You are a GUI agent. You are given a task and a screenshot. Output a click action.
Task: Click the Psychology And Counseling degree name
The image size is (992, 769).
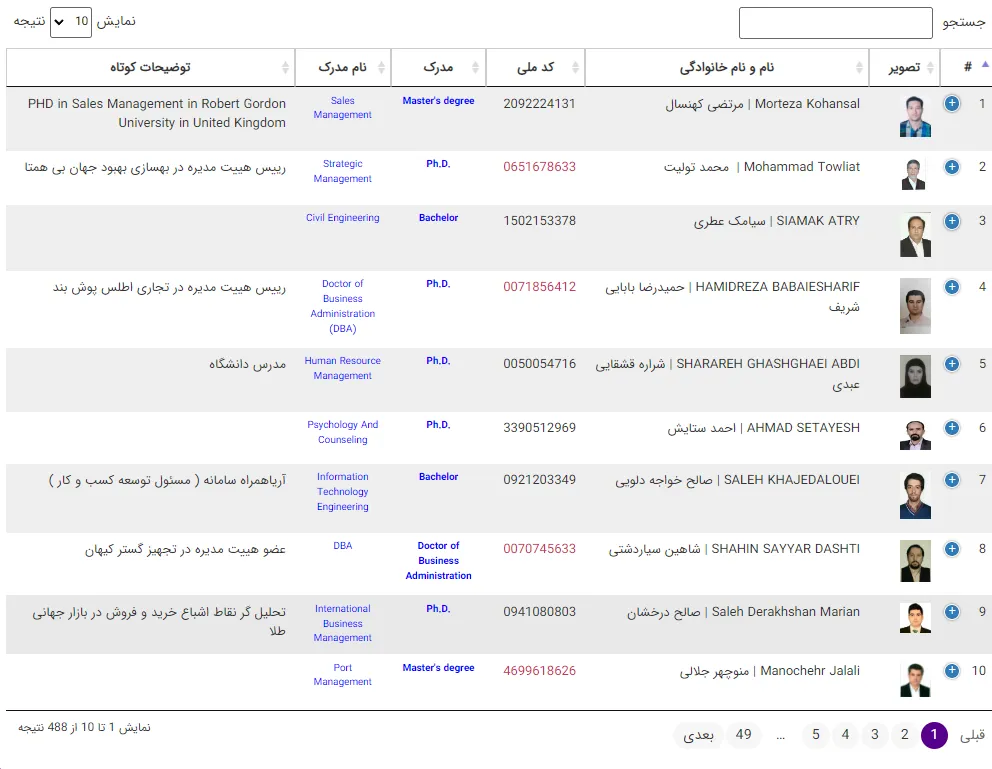(x=343, y=432)
